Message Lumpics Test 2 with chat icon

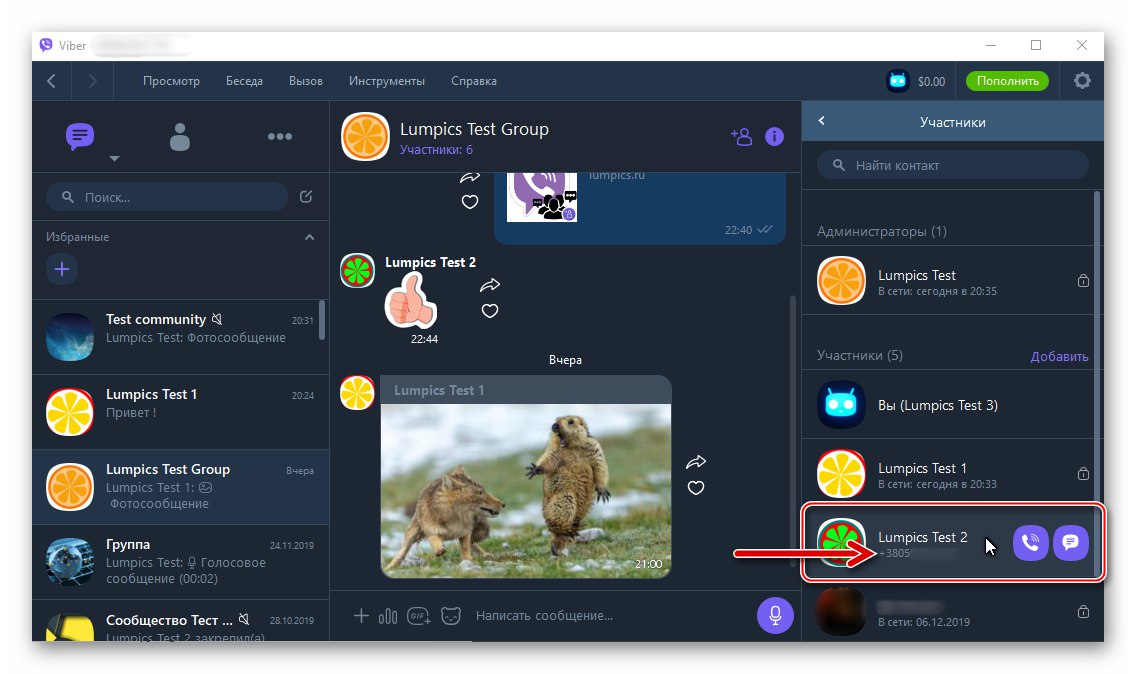1071,542
